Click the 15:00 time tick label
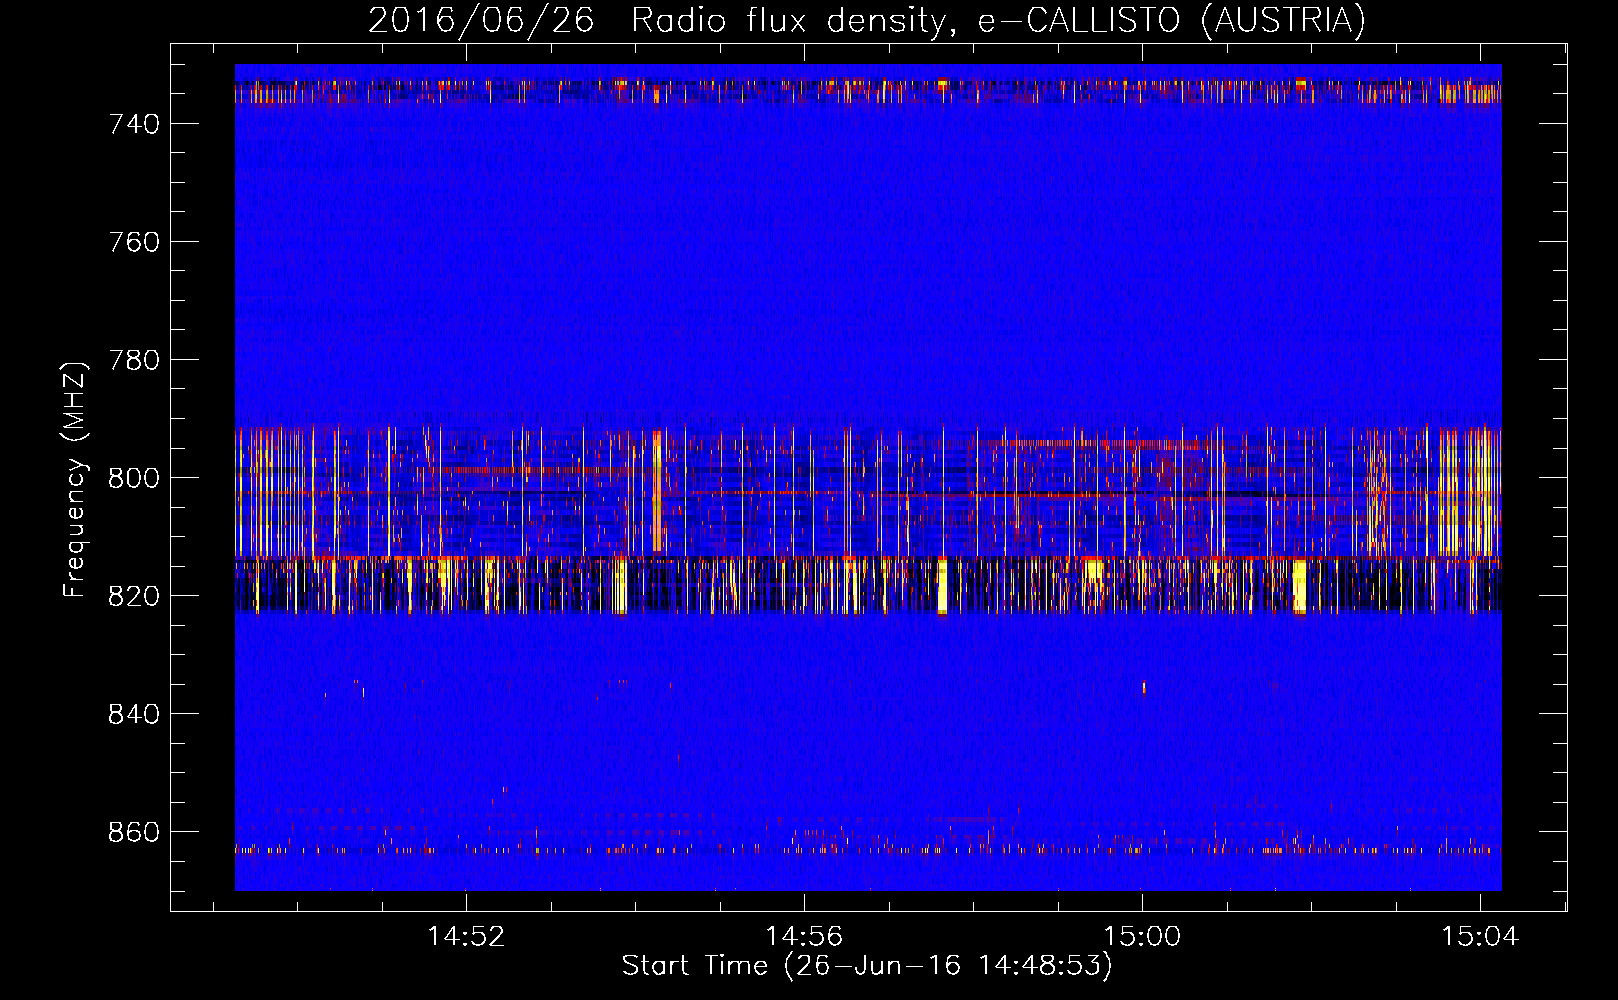Screen dimensions: 1618x1000 pos(1142,937)
